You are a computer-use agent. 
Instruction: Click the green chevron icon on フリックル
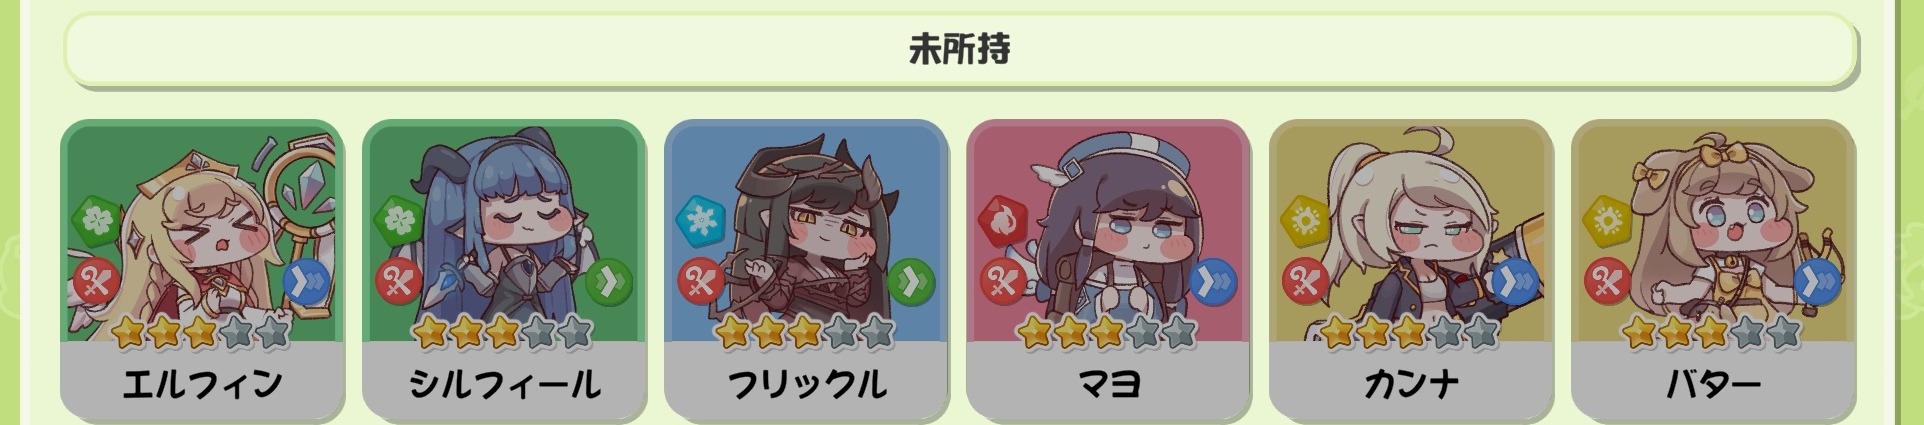911,282
